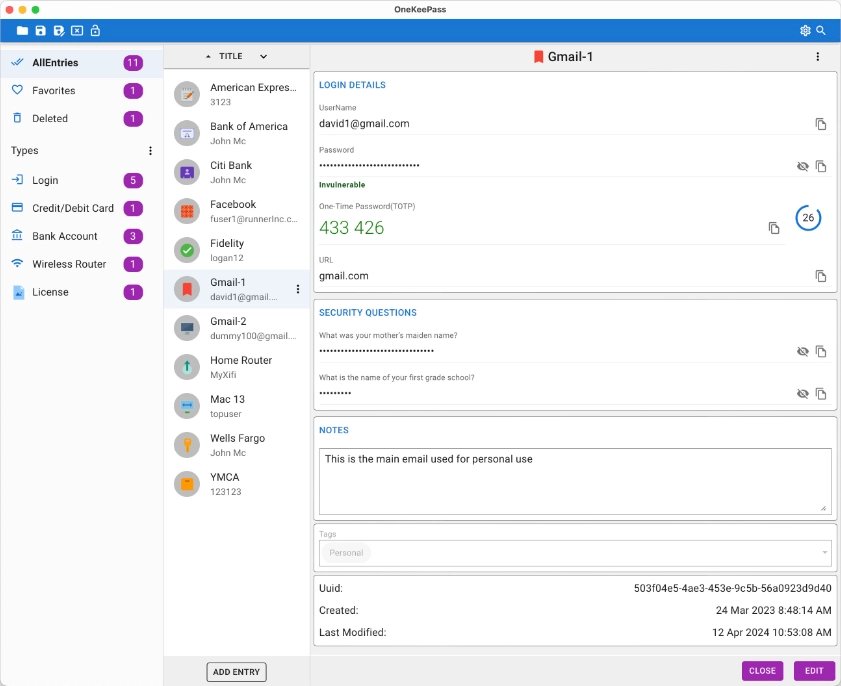Open search with magnifier icon
The width and height of the screenshot is (841, 686).
click(821, 31)
